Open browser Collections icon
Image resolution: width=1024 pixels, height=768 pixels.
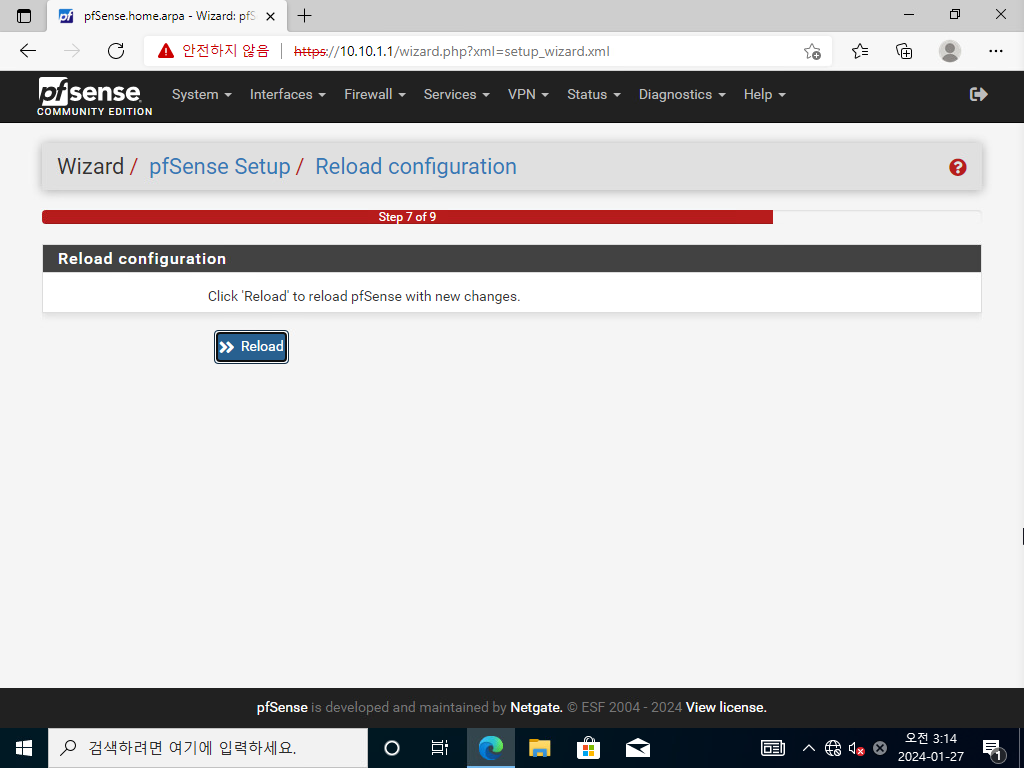(x=904, y=51)
